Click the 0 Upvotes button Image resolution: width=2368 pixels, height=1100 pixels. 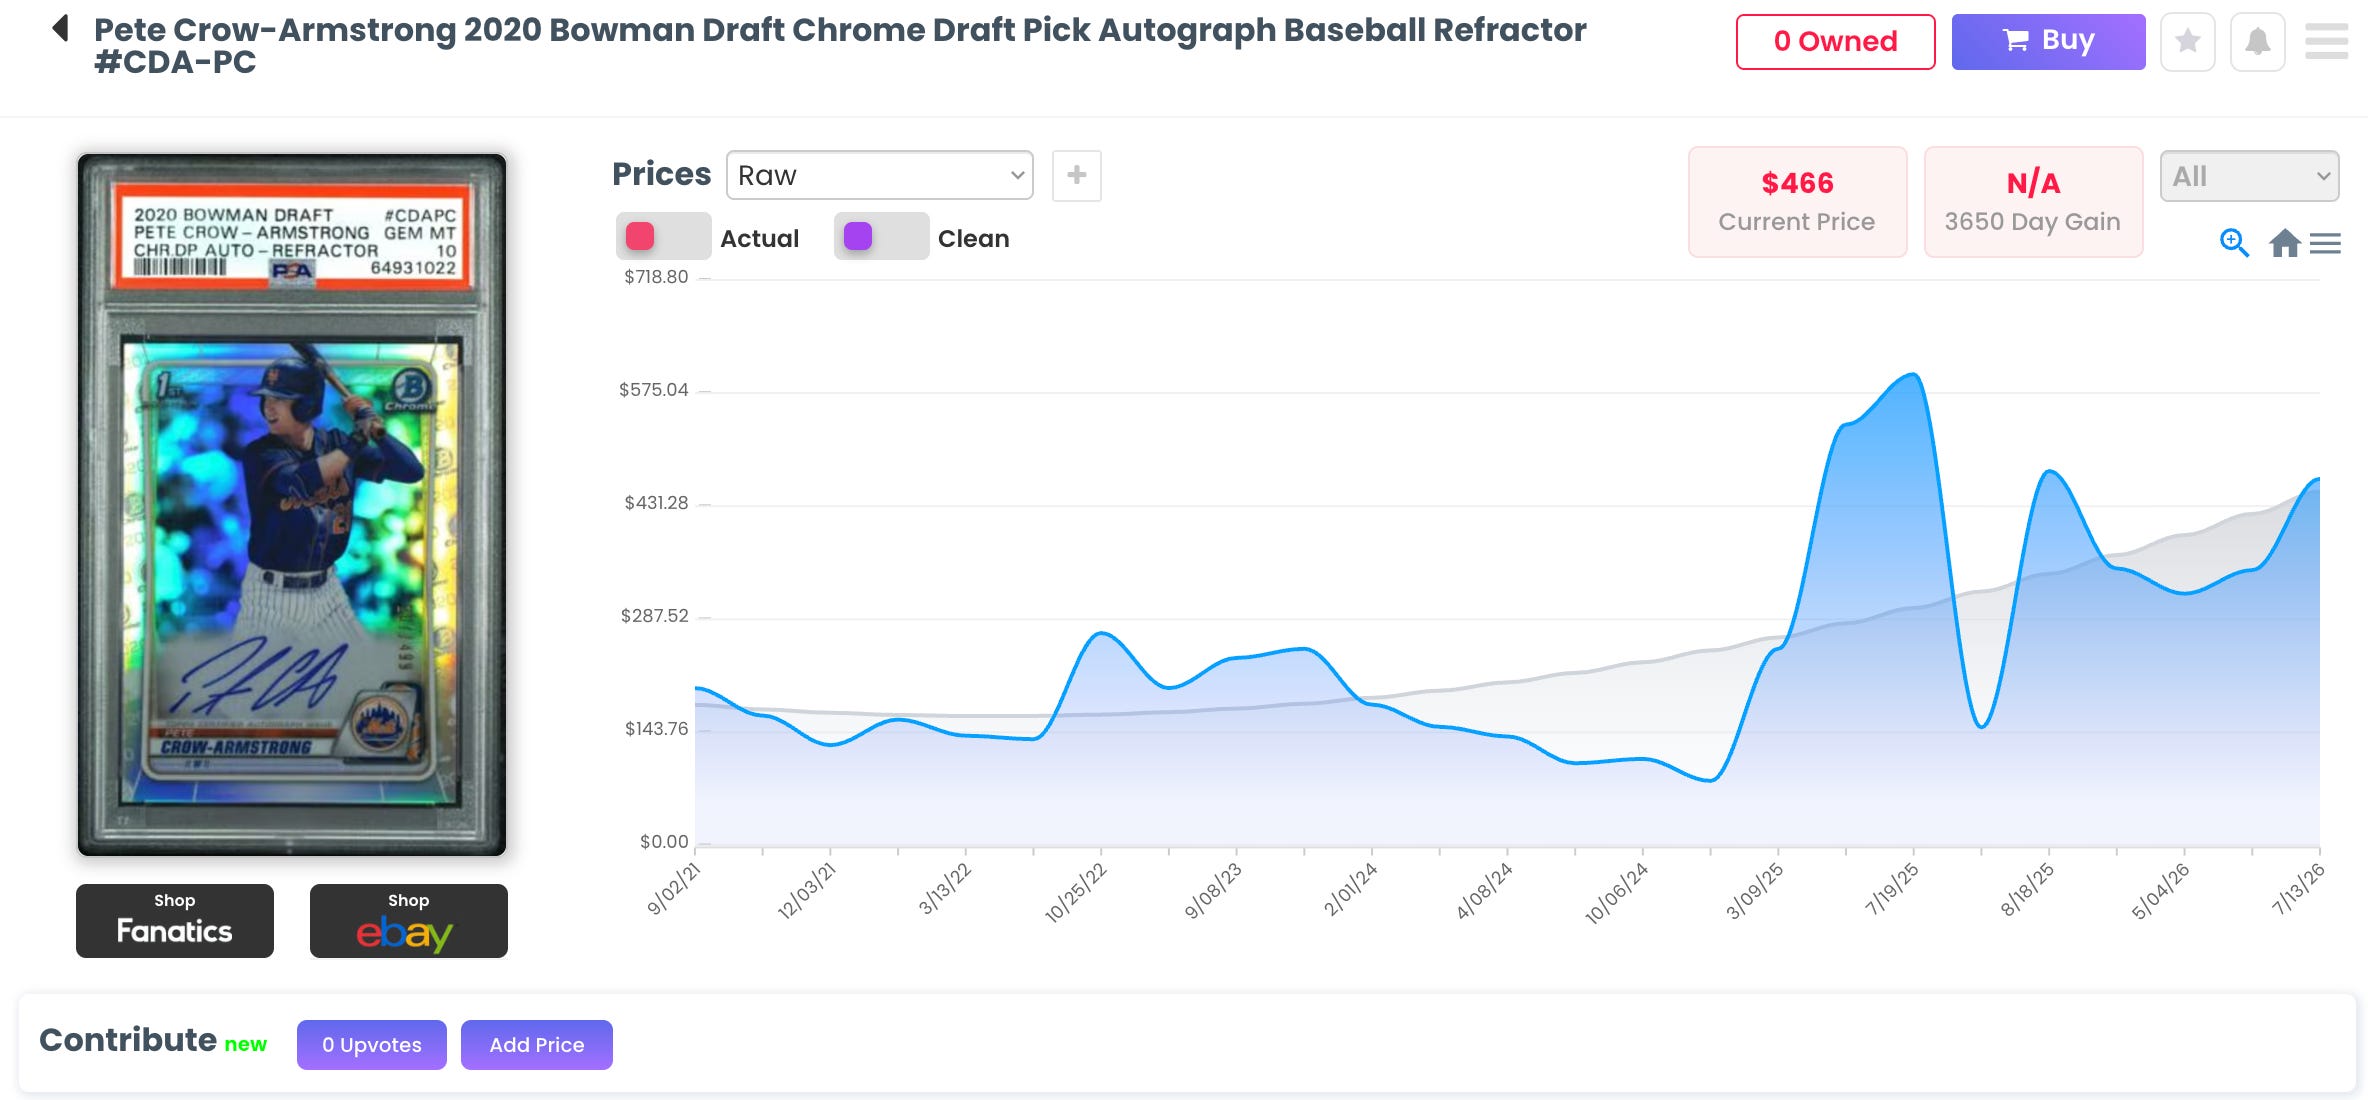click(x=372, y=1045)
